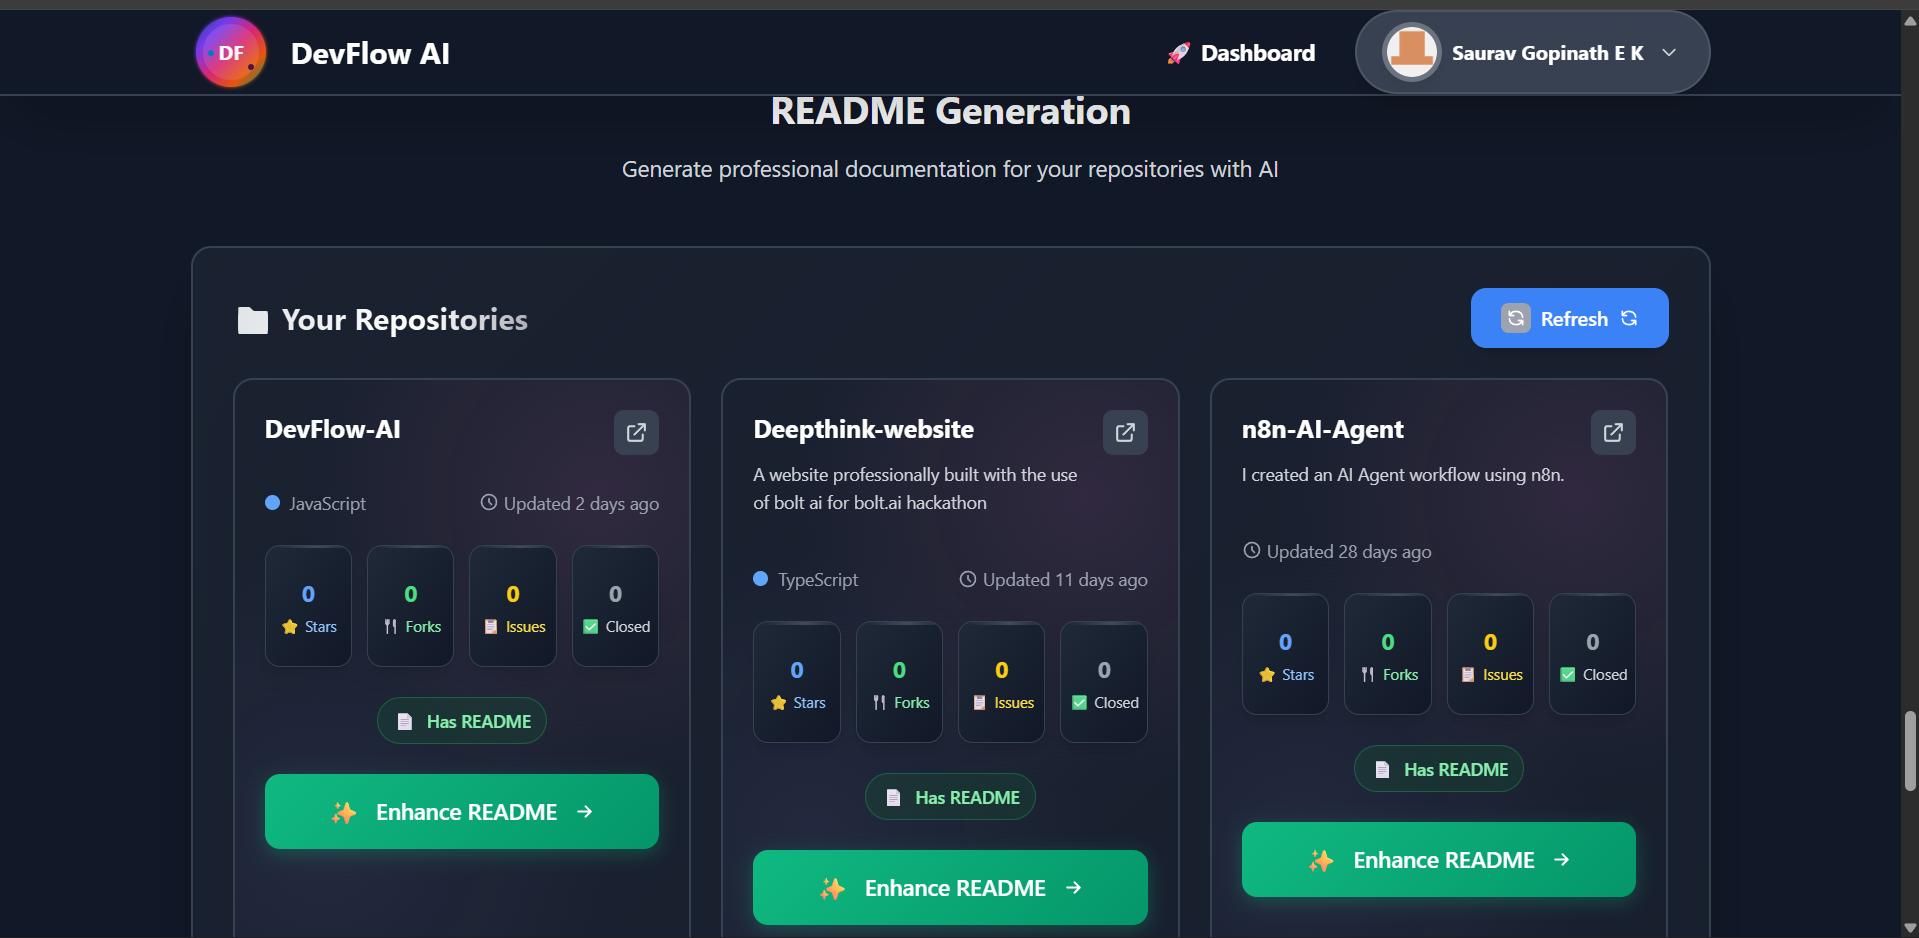Click the closed check icon in n8n-AI-Agent card
Viewport: 1919px width, 938px height.
1568,675
